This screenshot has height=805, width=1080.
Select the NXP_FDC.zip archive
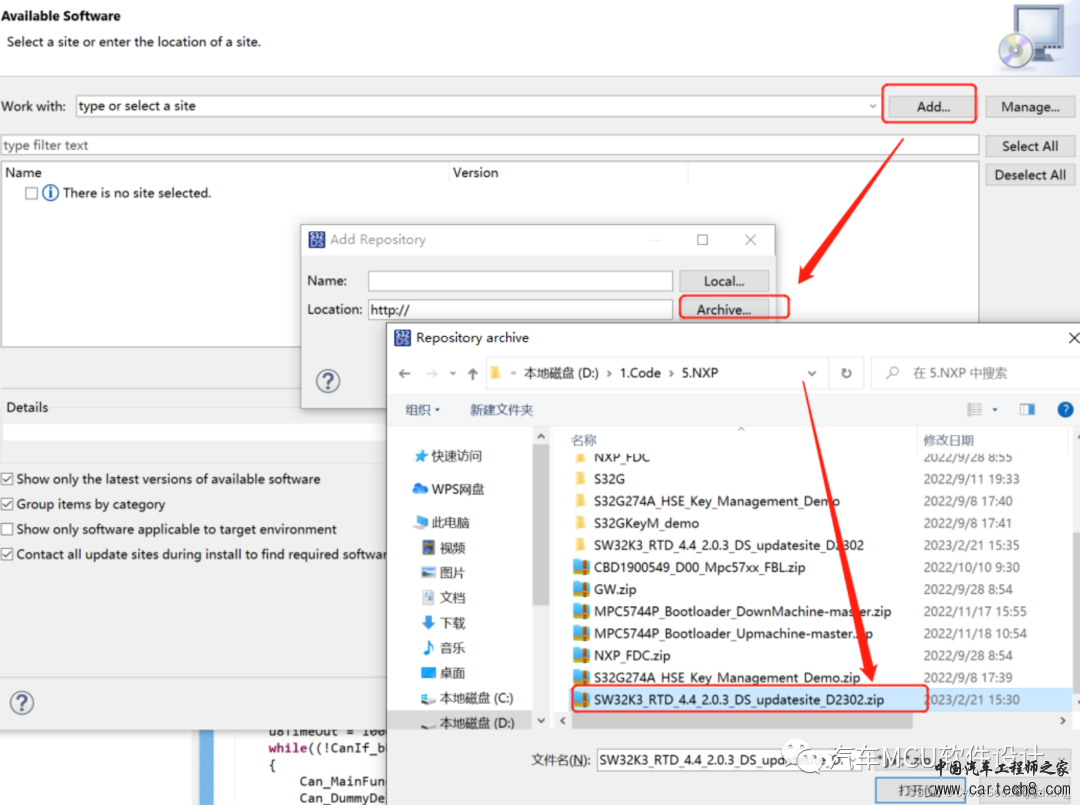pos(632,655)
